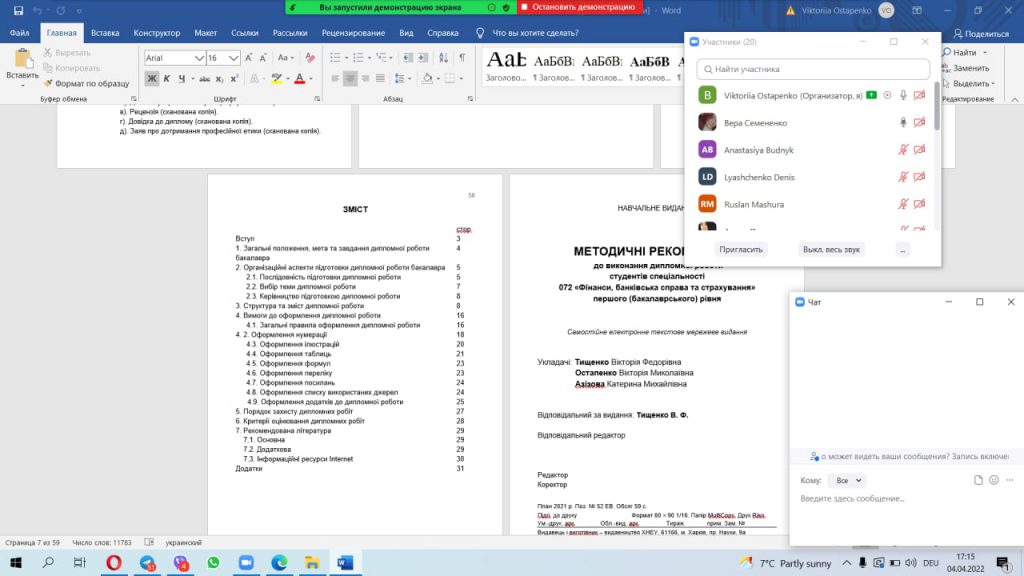Click the Save icon in Word title bar
The image size is (1024, 576).
(18, 10)
